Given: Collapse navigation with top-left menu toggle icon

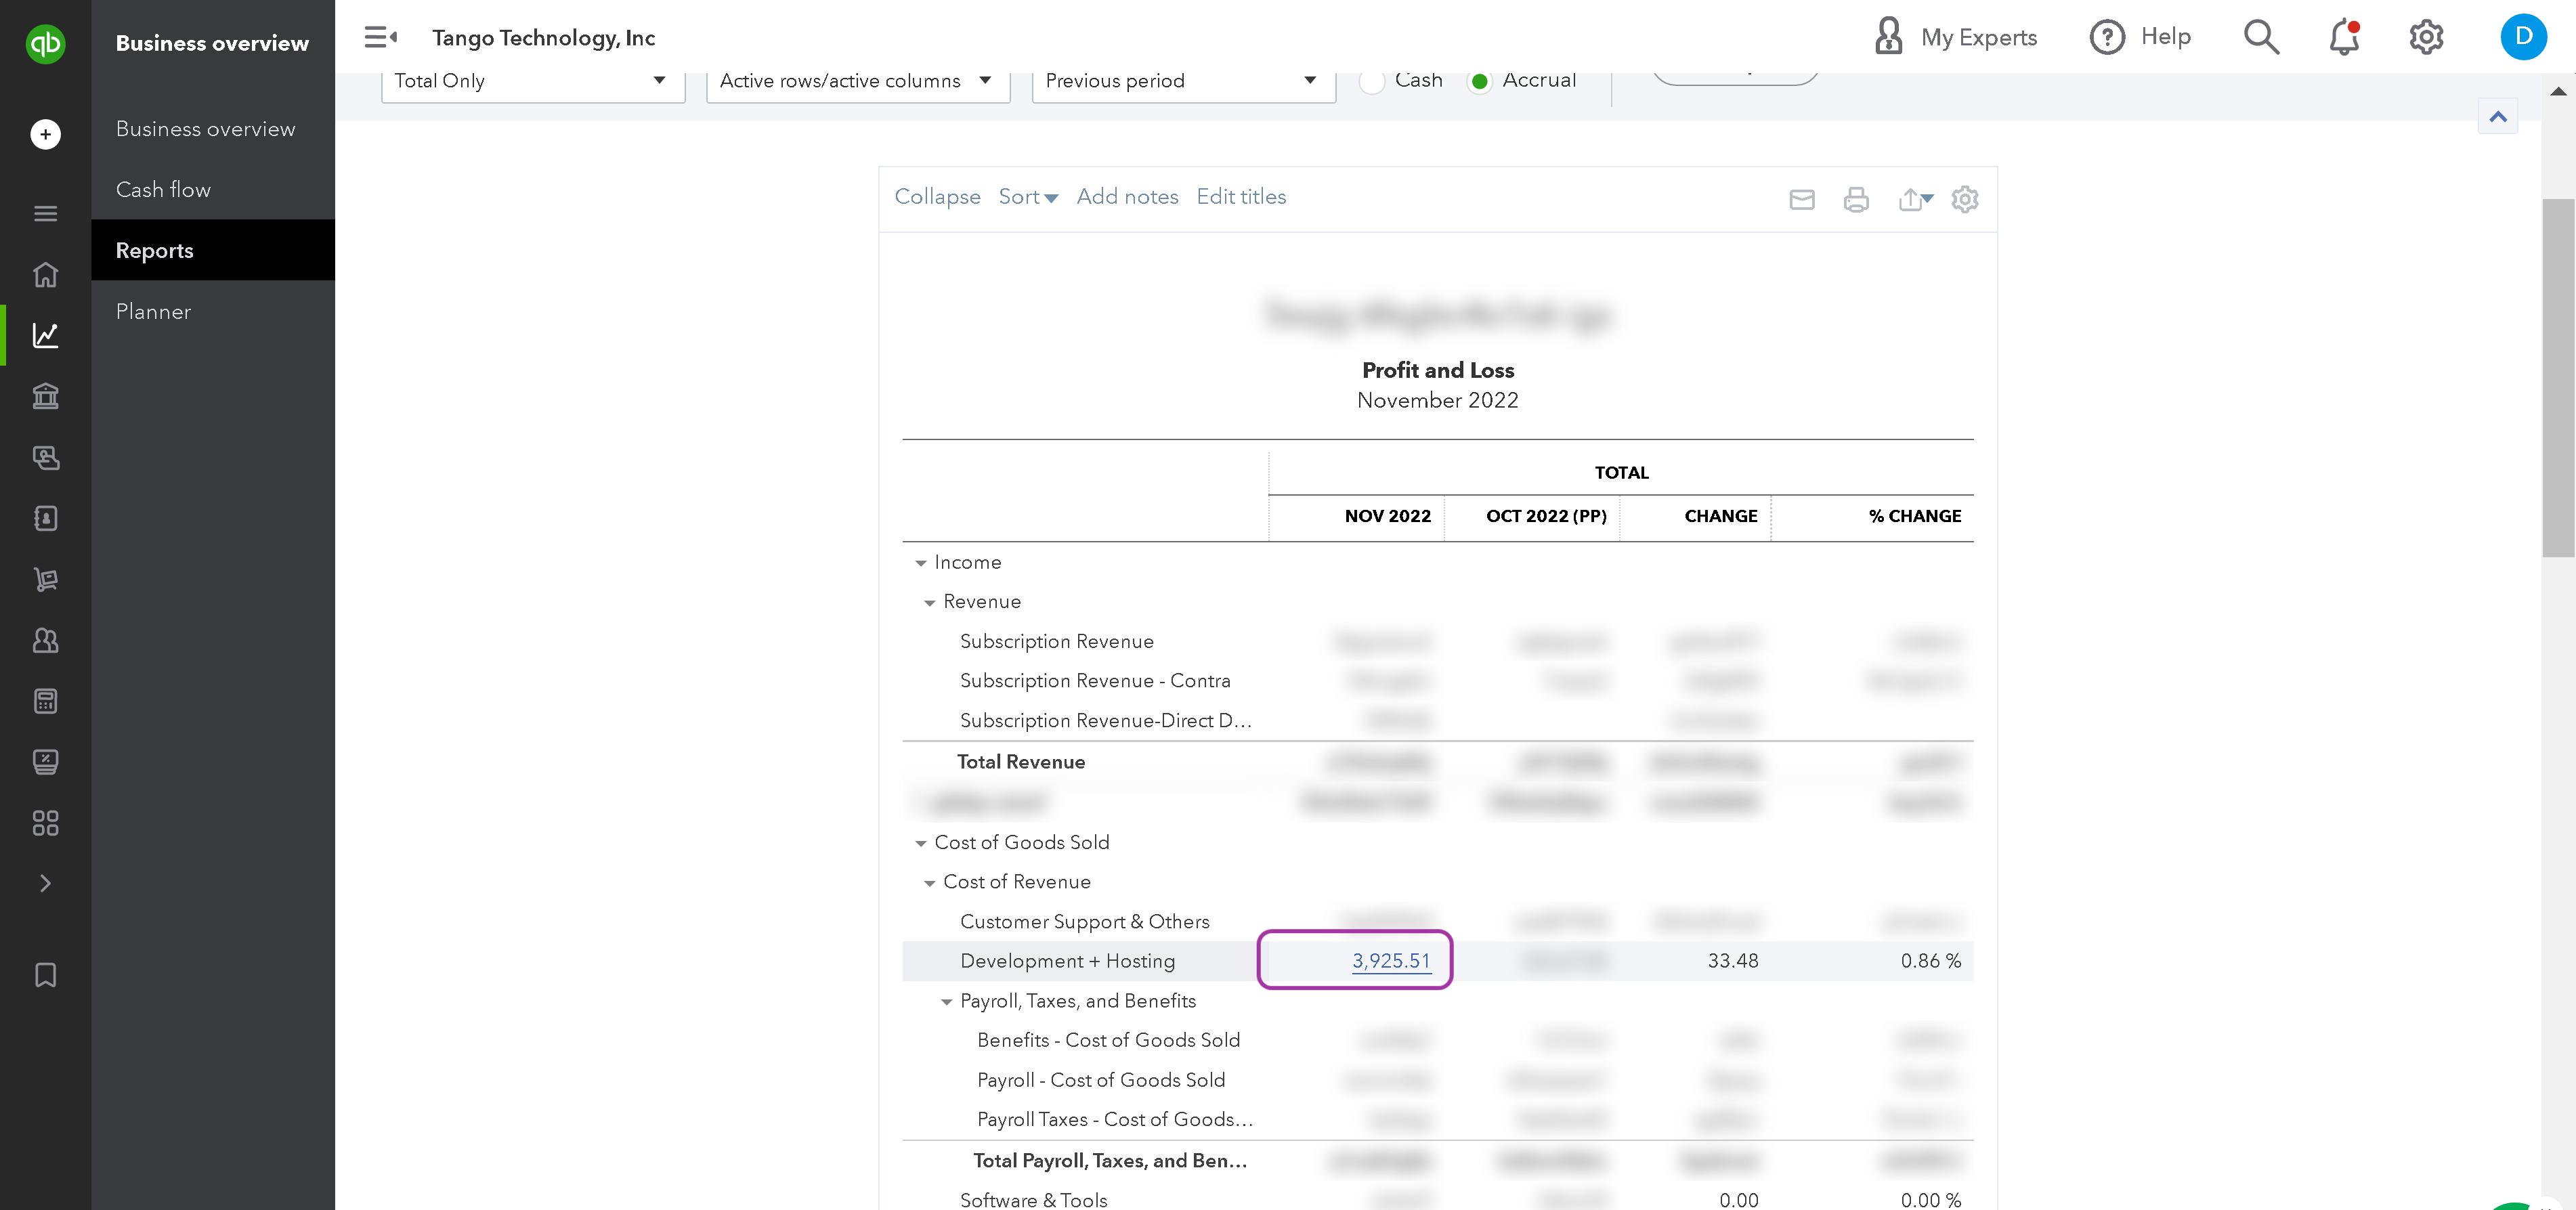Looking at the screenshot, I should tap(381, 38).
